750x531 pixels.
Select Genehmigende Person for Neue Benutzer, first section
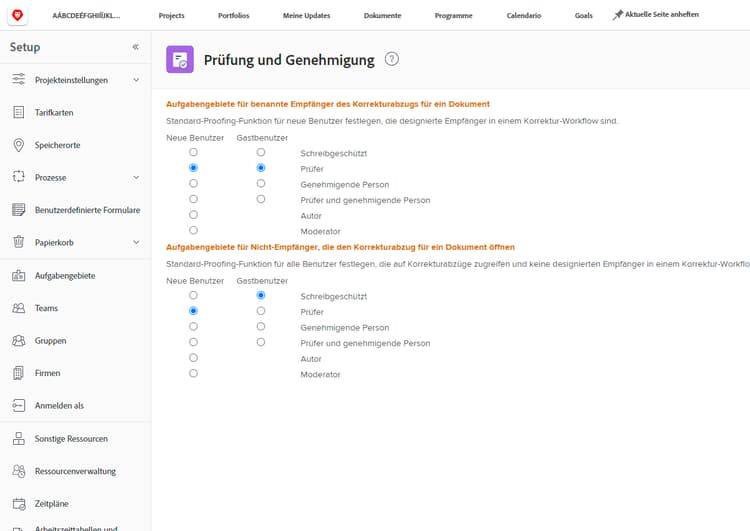click(193, 184)
